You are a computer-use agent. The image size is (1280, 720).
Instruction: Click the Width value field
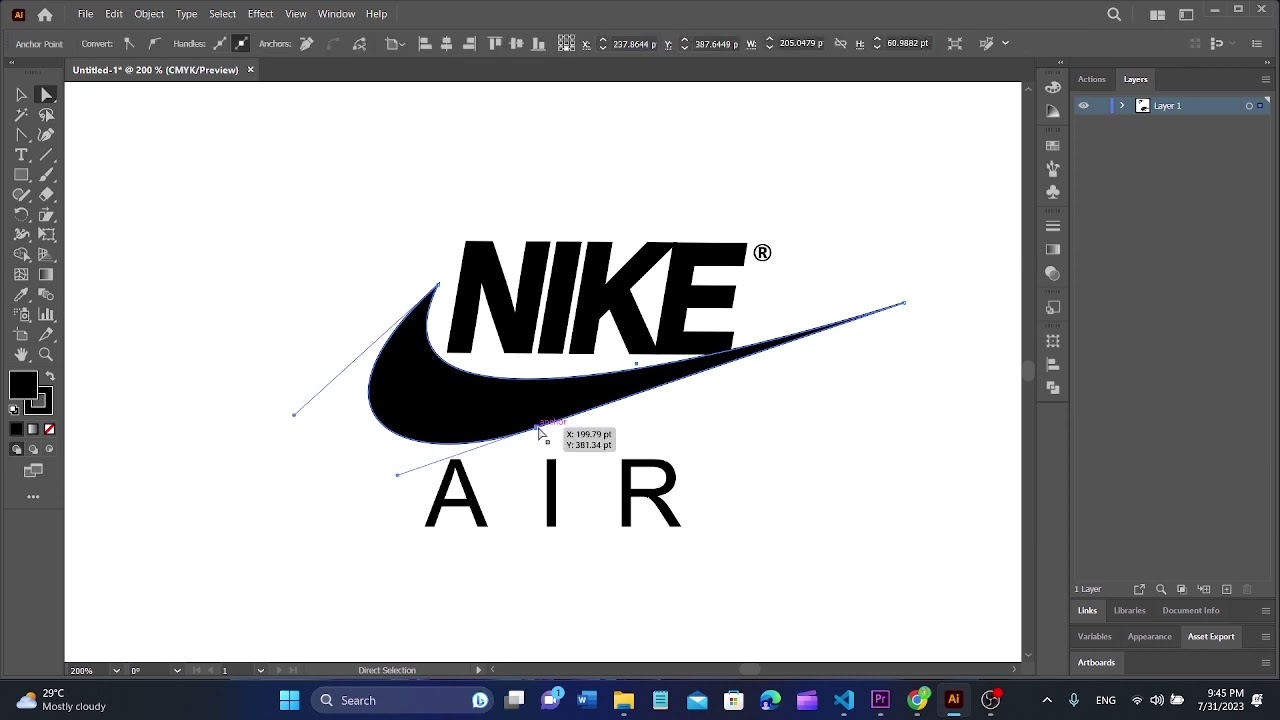pos(800,43)
